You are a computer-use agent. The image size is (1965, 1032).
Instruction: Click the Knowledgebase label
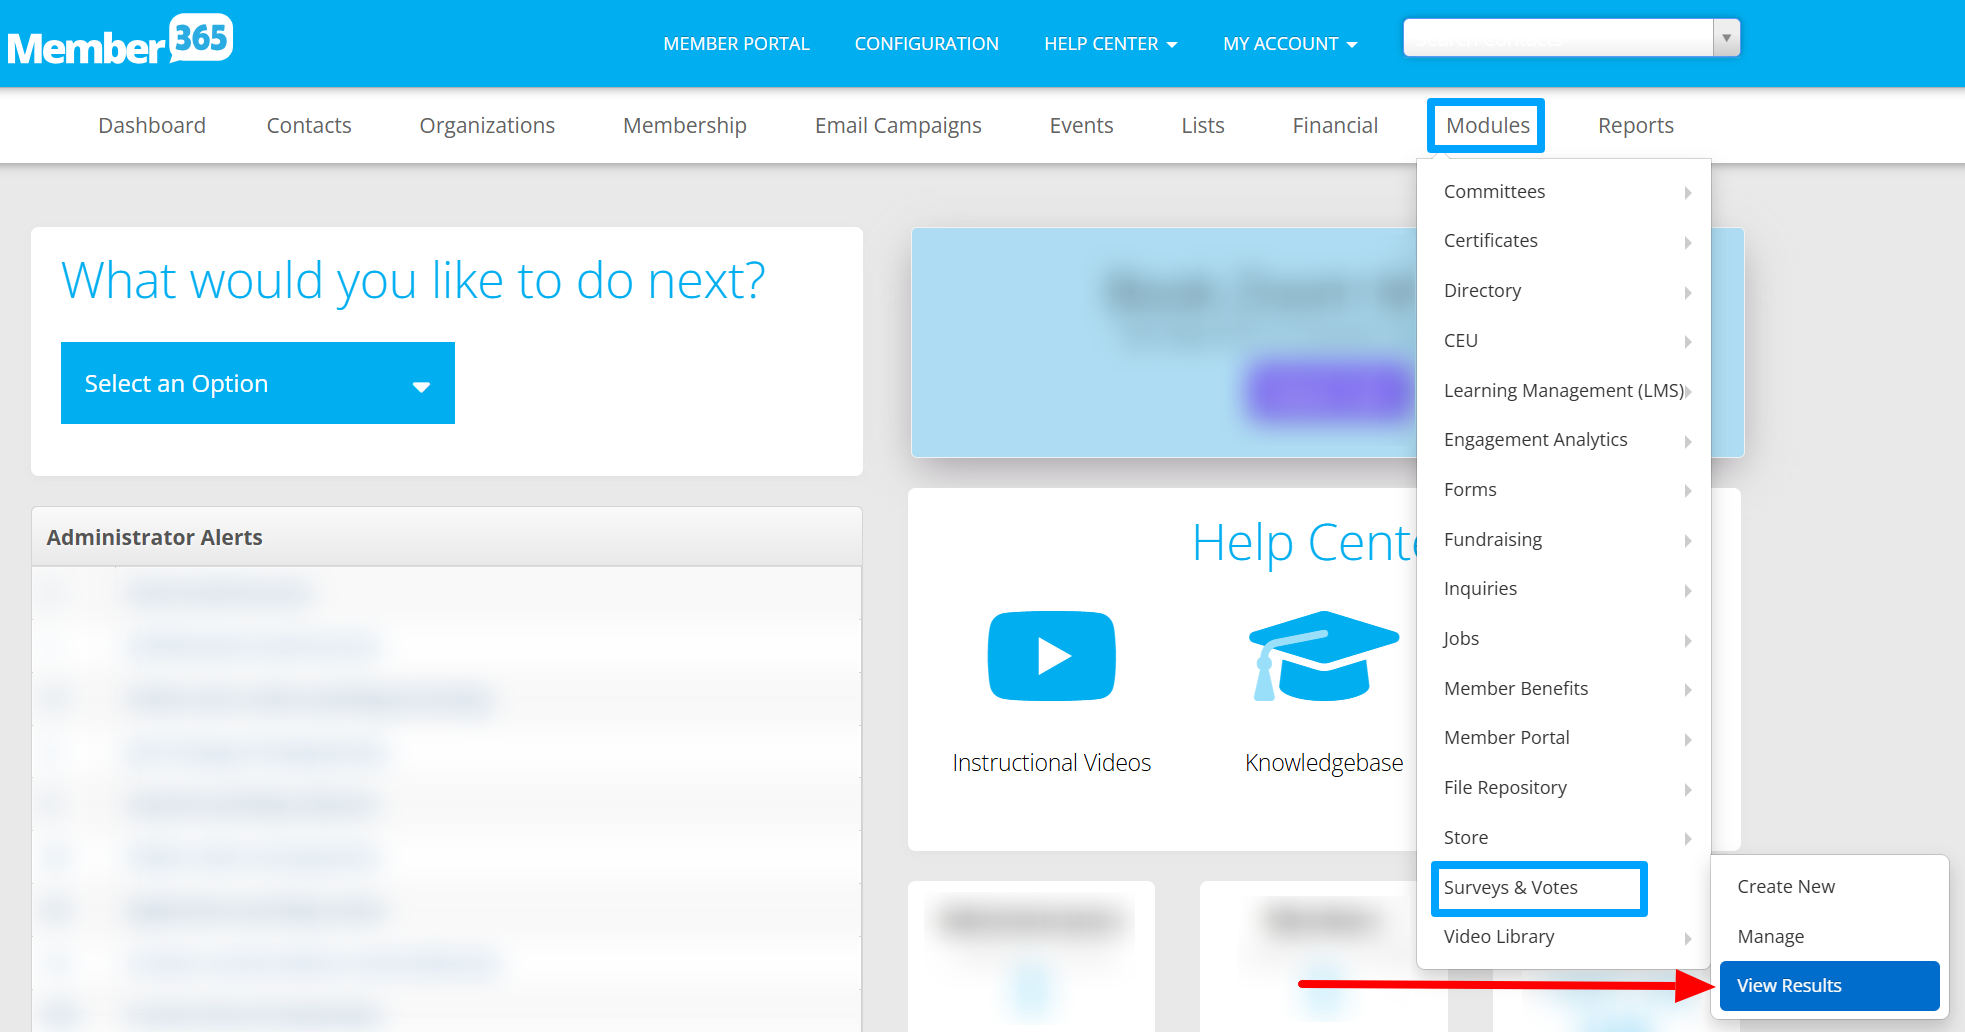pos(1324,763)
